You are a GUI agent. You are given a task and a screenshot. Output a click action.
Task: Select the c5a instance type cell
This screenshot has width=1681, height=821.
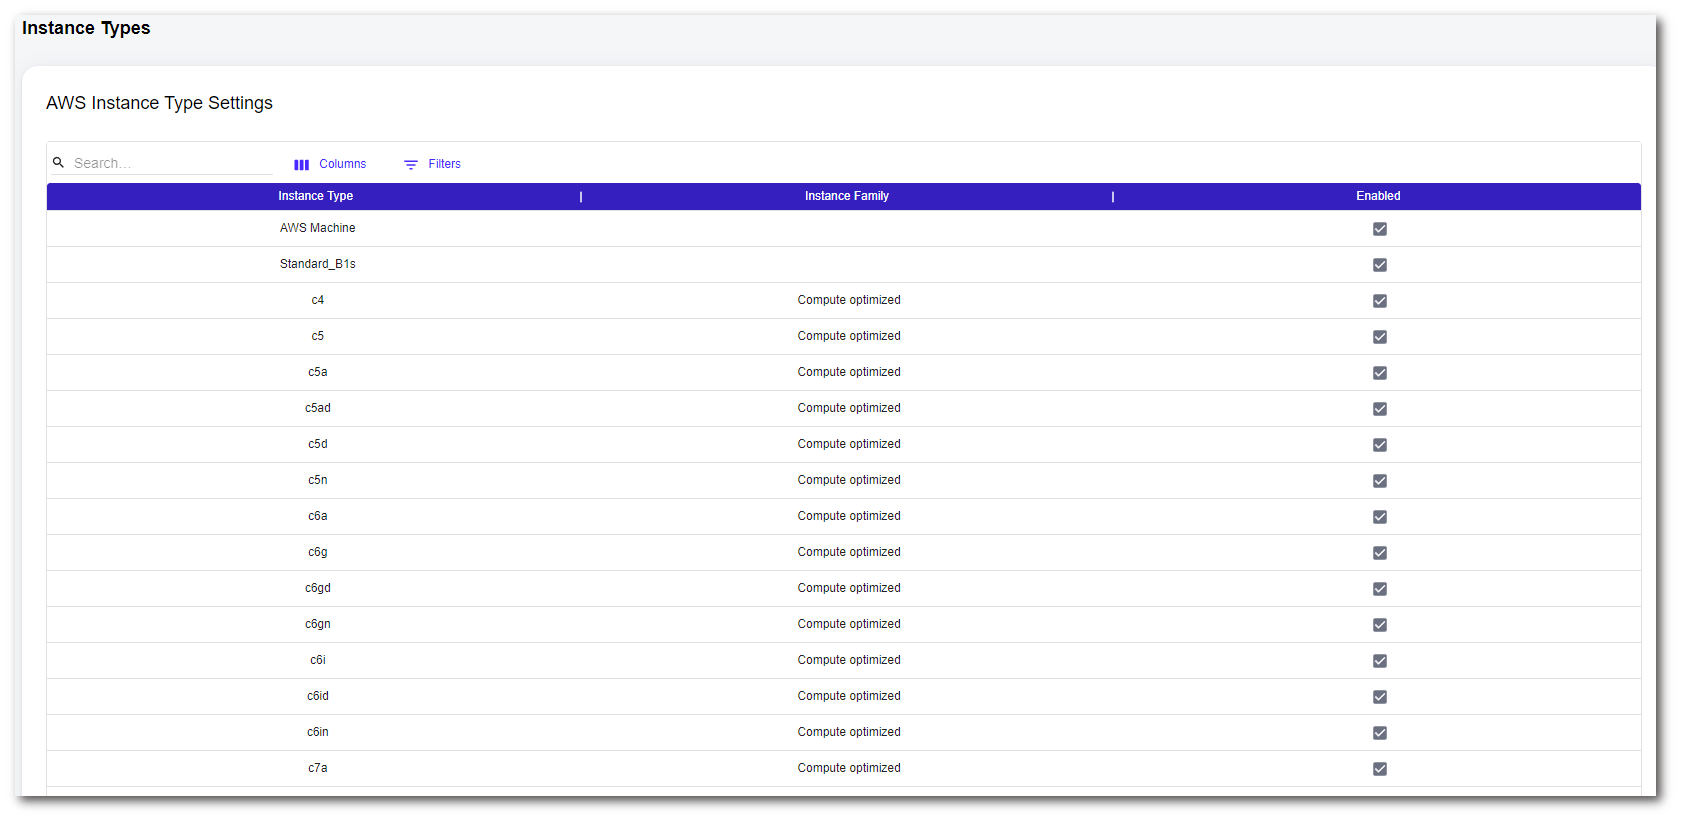(317, 372)
